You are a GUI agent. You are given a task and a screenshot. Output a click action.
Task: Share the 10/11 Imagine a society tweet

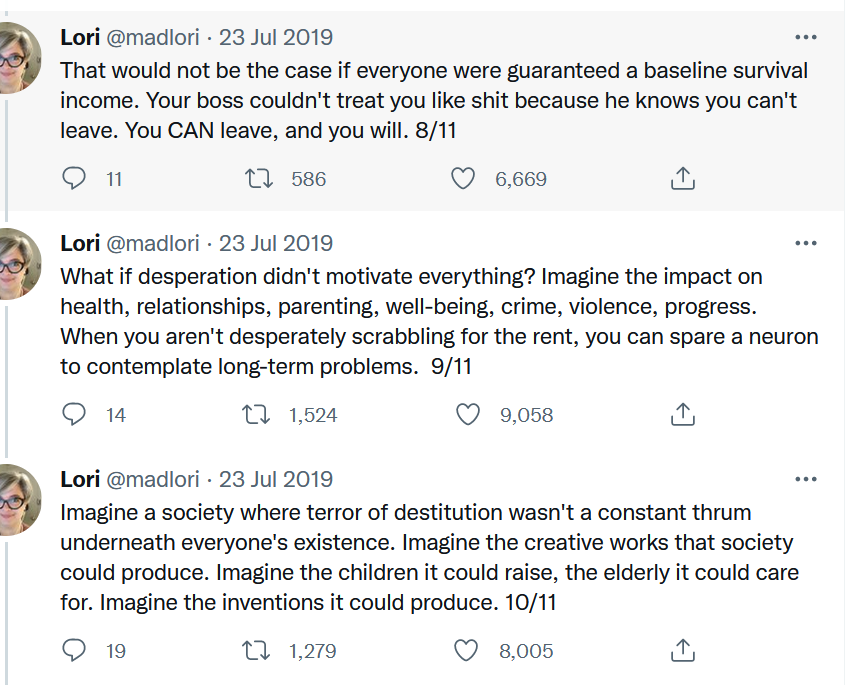(682, 650)
